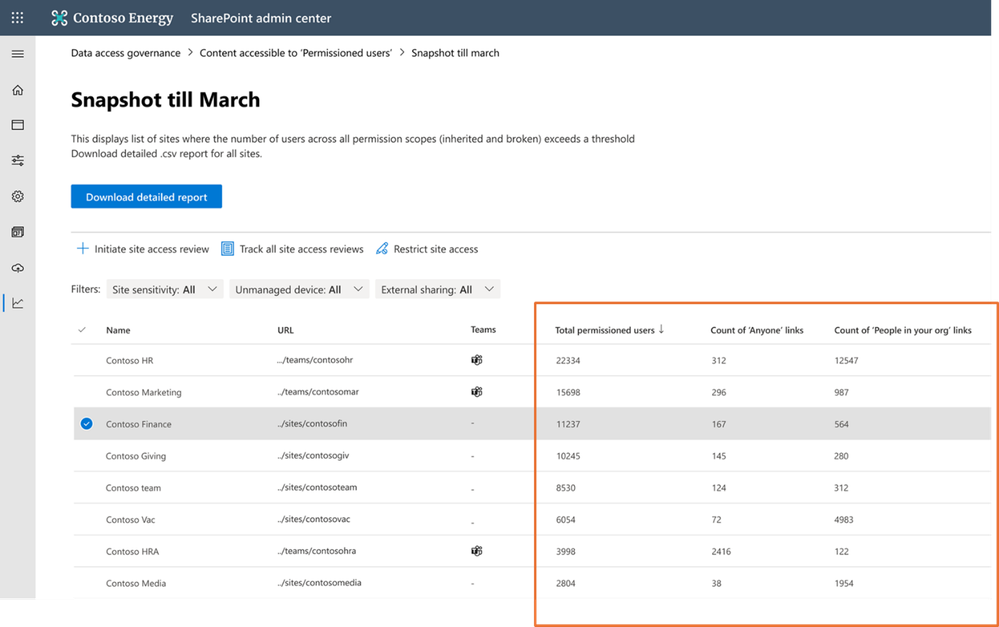Image resolution: width=999 pixels, height=627 pixels.
Task: Navigate to Data access governance breadcrumb
Action: 126,53
